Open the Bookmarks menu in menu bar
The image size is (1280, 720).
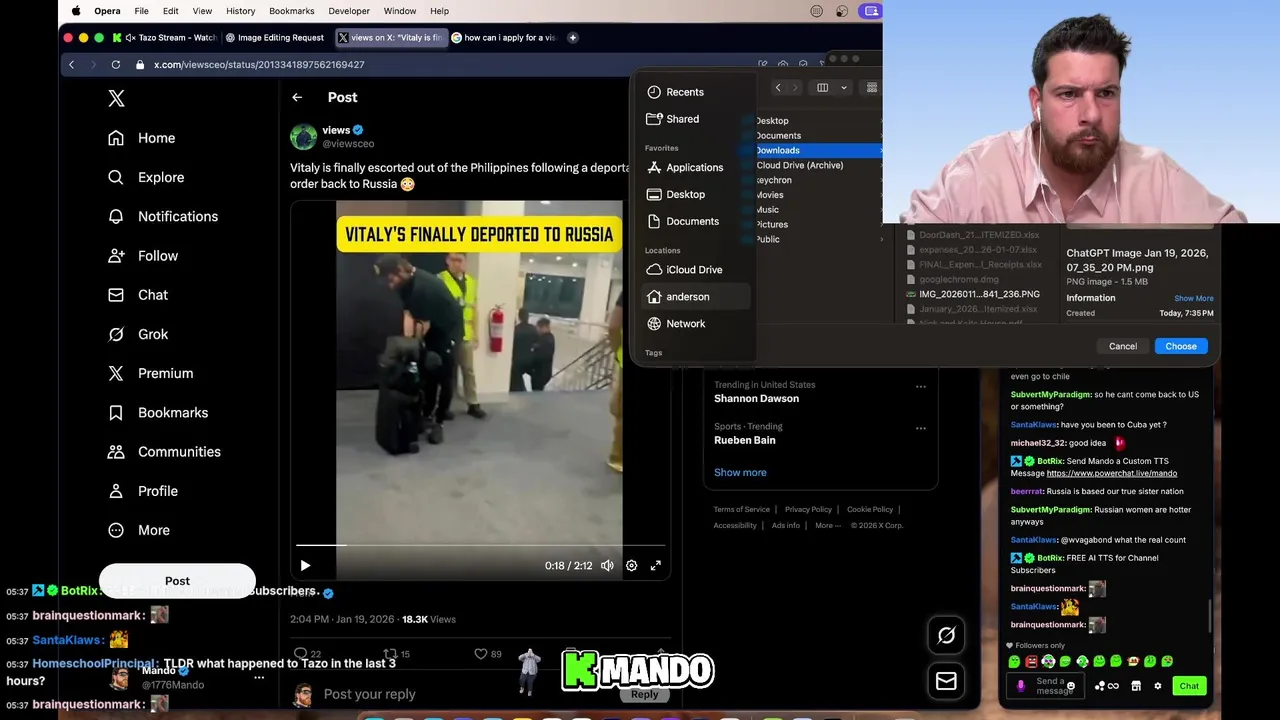click(x=291, y=11)
